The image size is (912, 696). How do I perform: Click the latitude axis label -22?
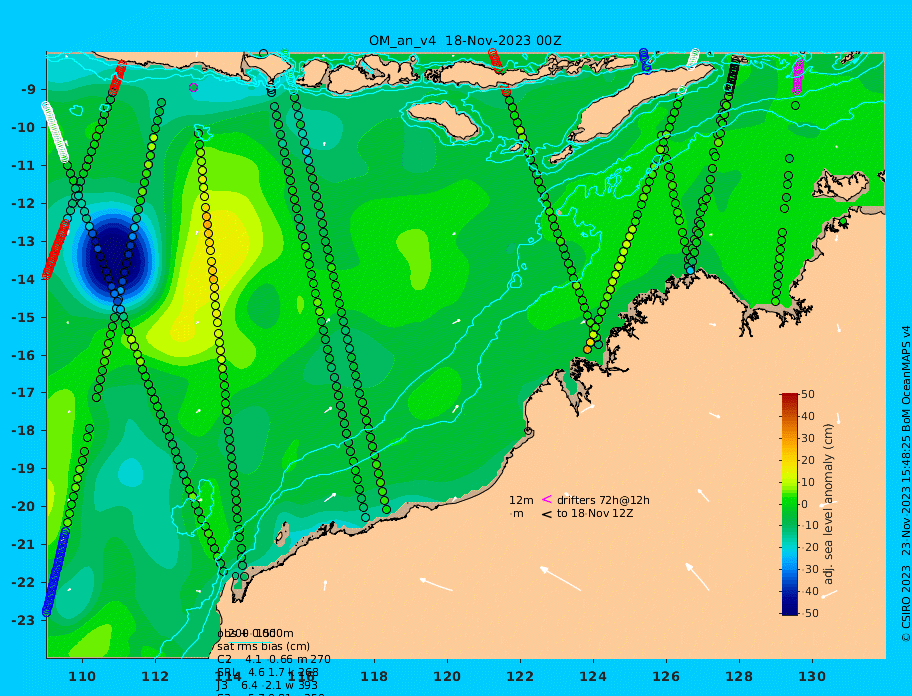coord(23,583)
